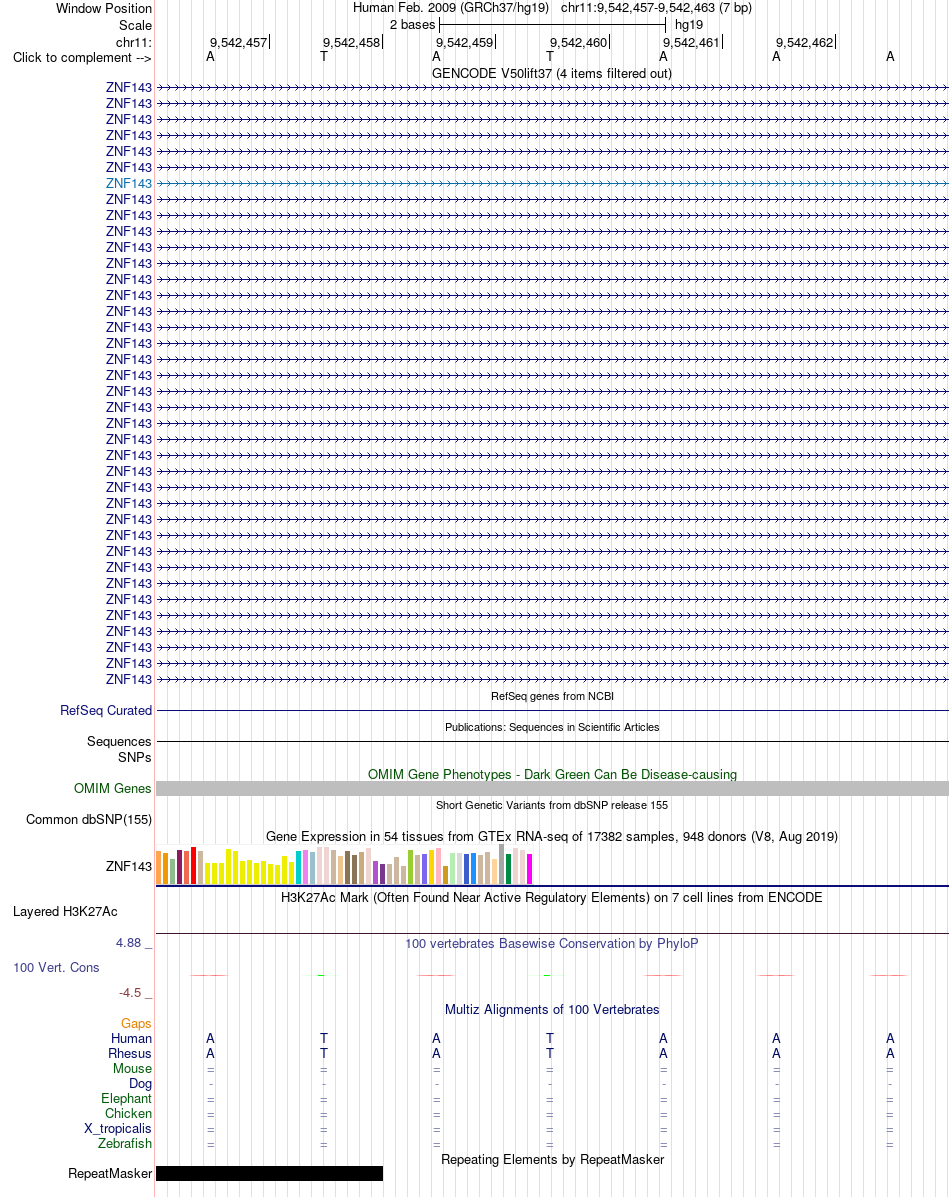Click the magenta bar in GTEx expression chart
This screenshot has height=1197, width=950.
point(529,869)
